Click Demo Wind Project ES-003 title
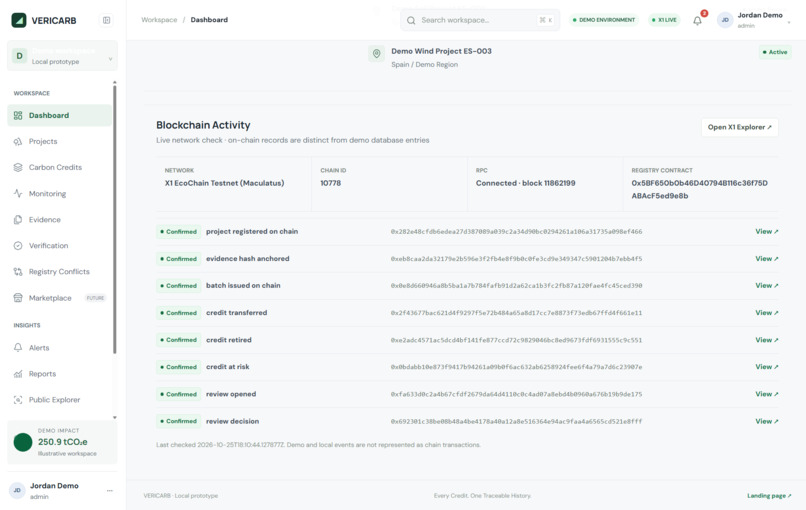 (x=441, y=51)
